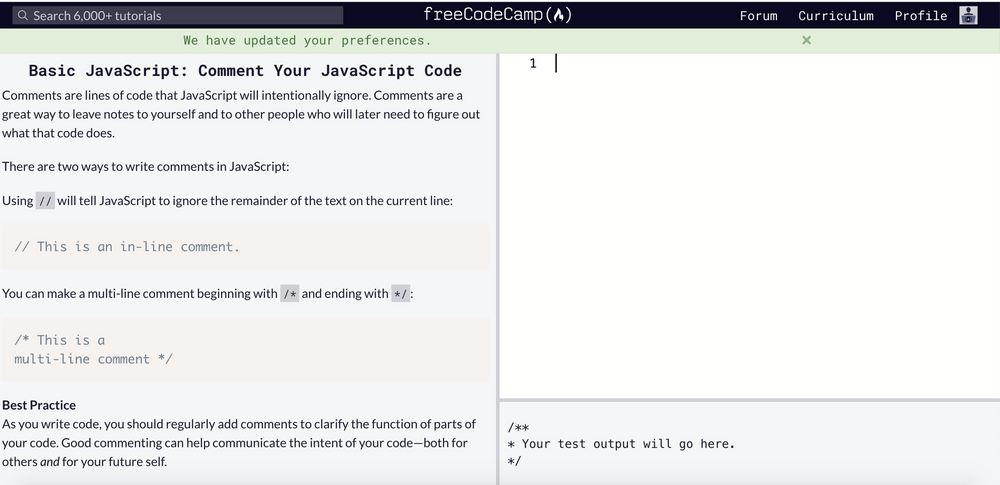Viewport: 1000px width, 485px height.
Task: Click the test output console area
Action: (x=748, y=443)
